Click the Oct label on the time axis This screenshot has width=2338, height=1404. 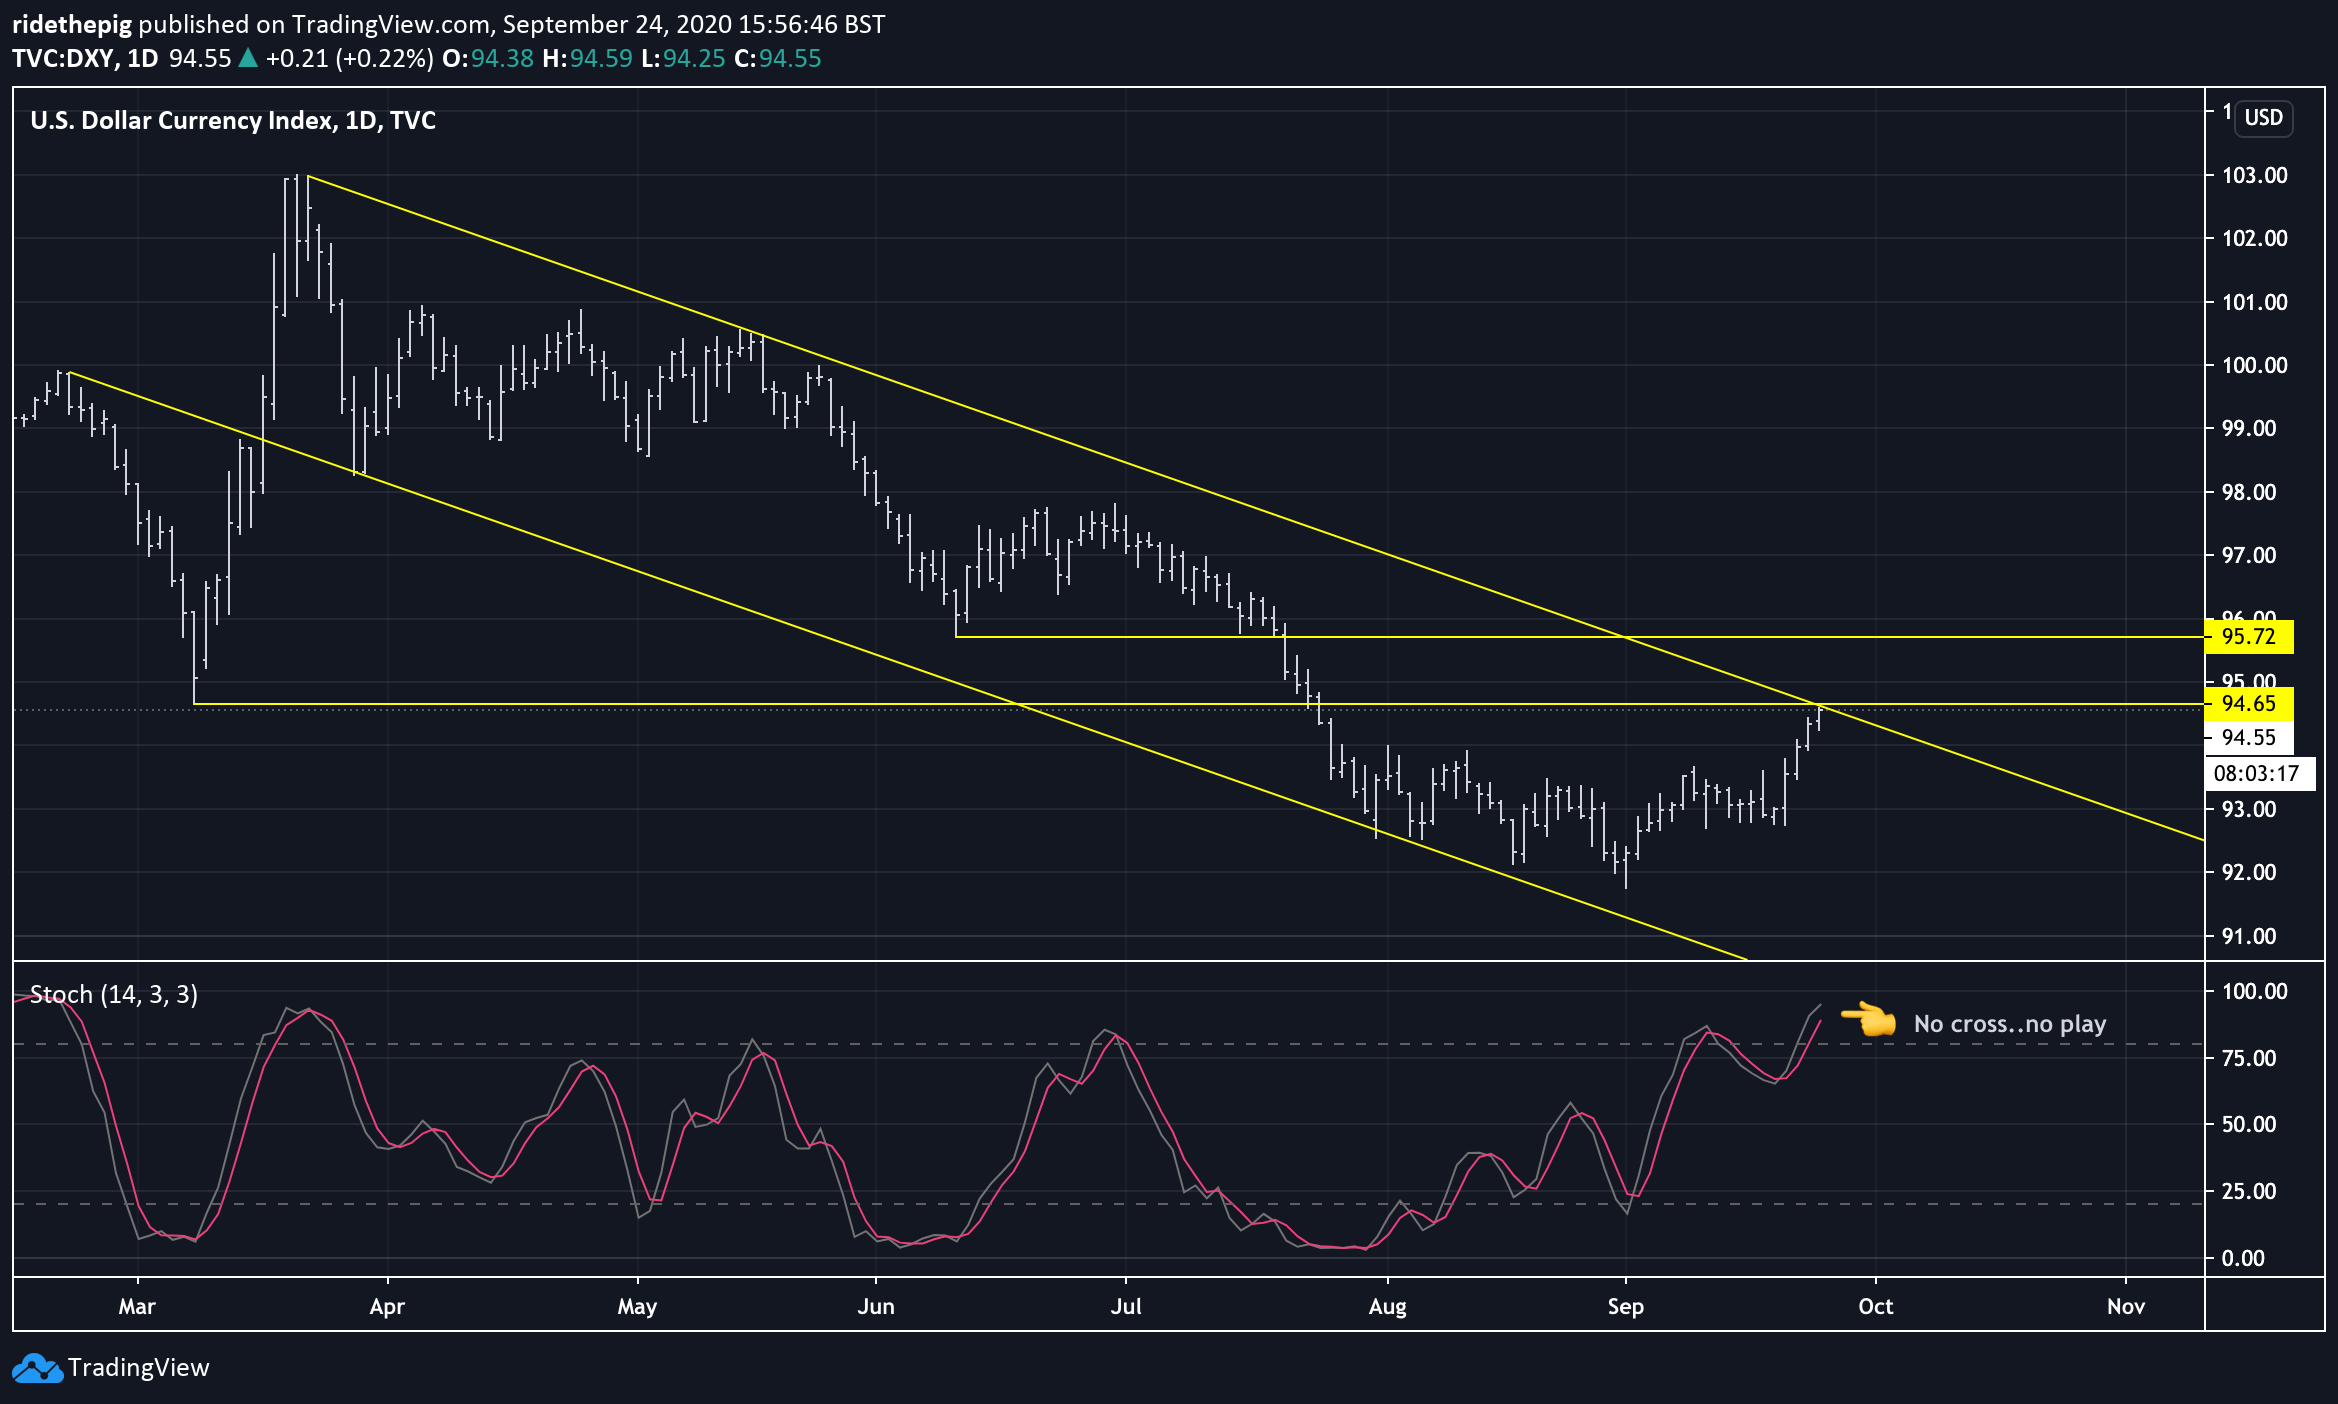click(x=1876, y=1306)
